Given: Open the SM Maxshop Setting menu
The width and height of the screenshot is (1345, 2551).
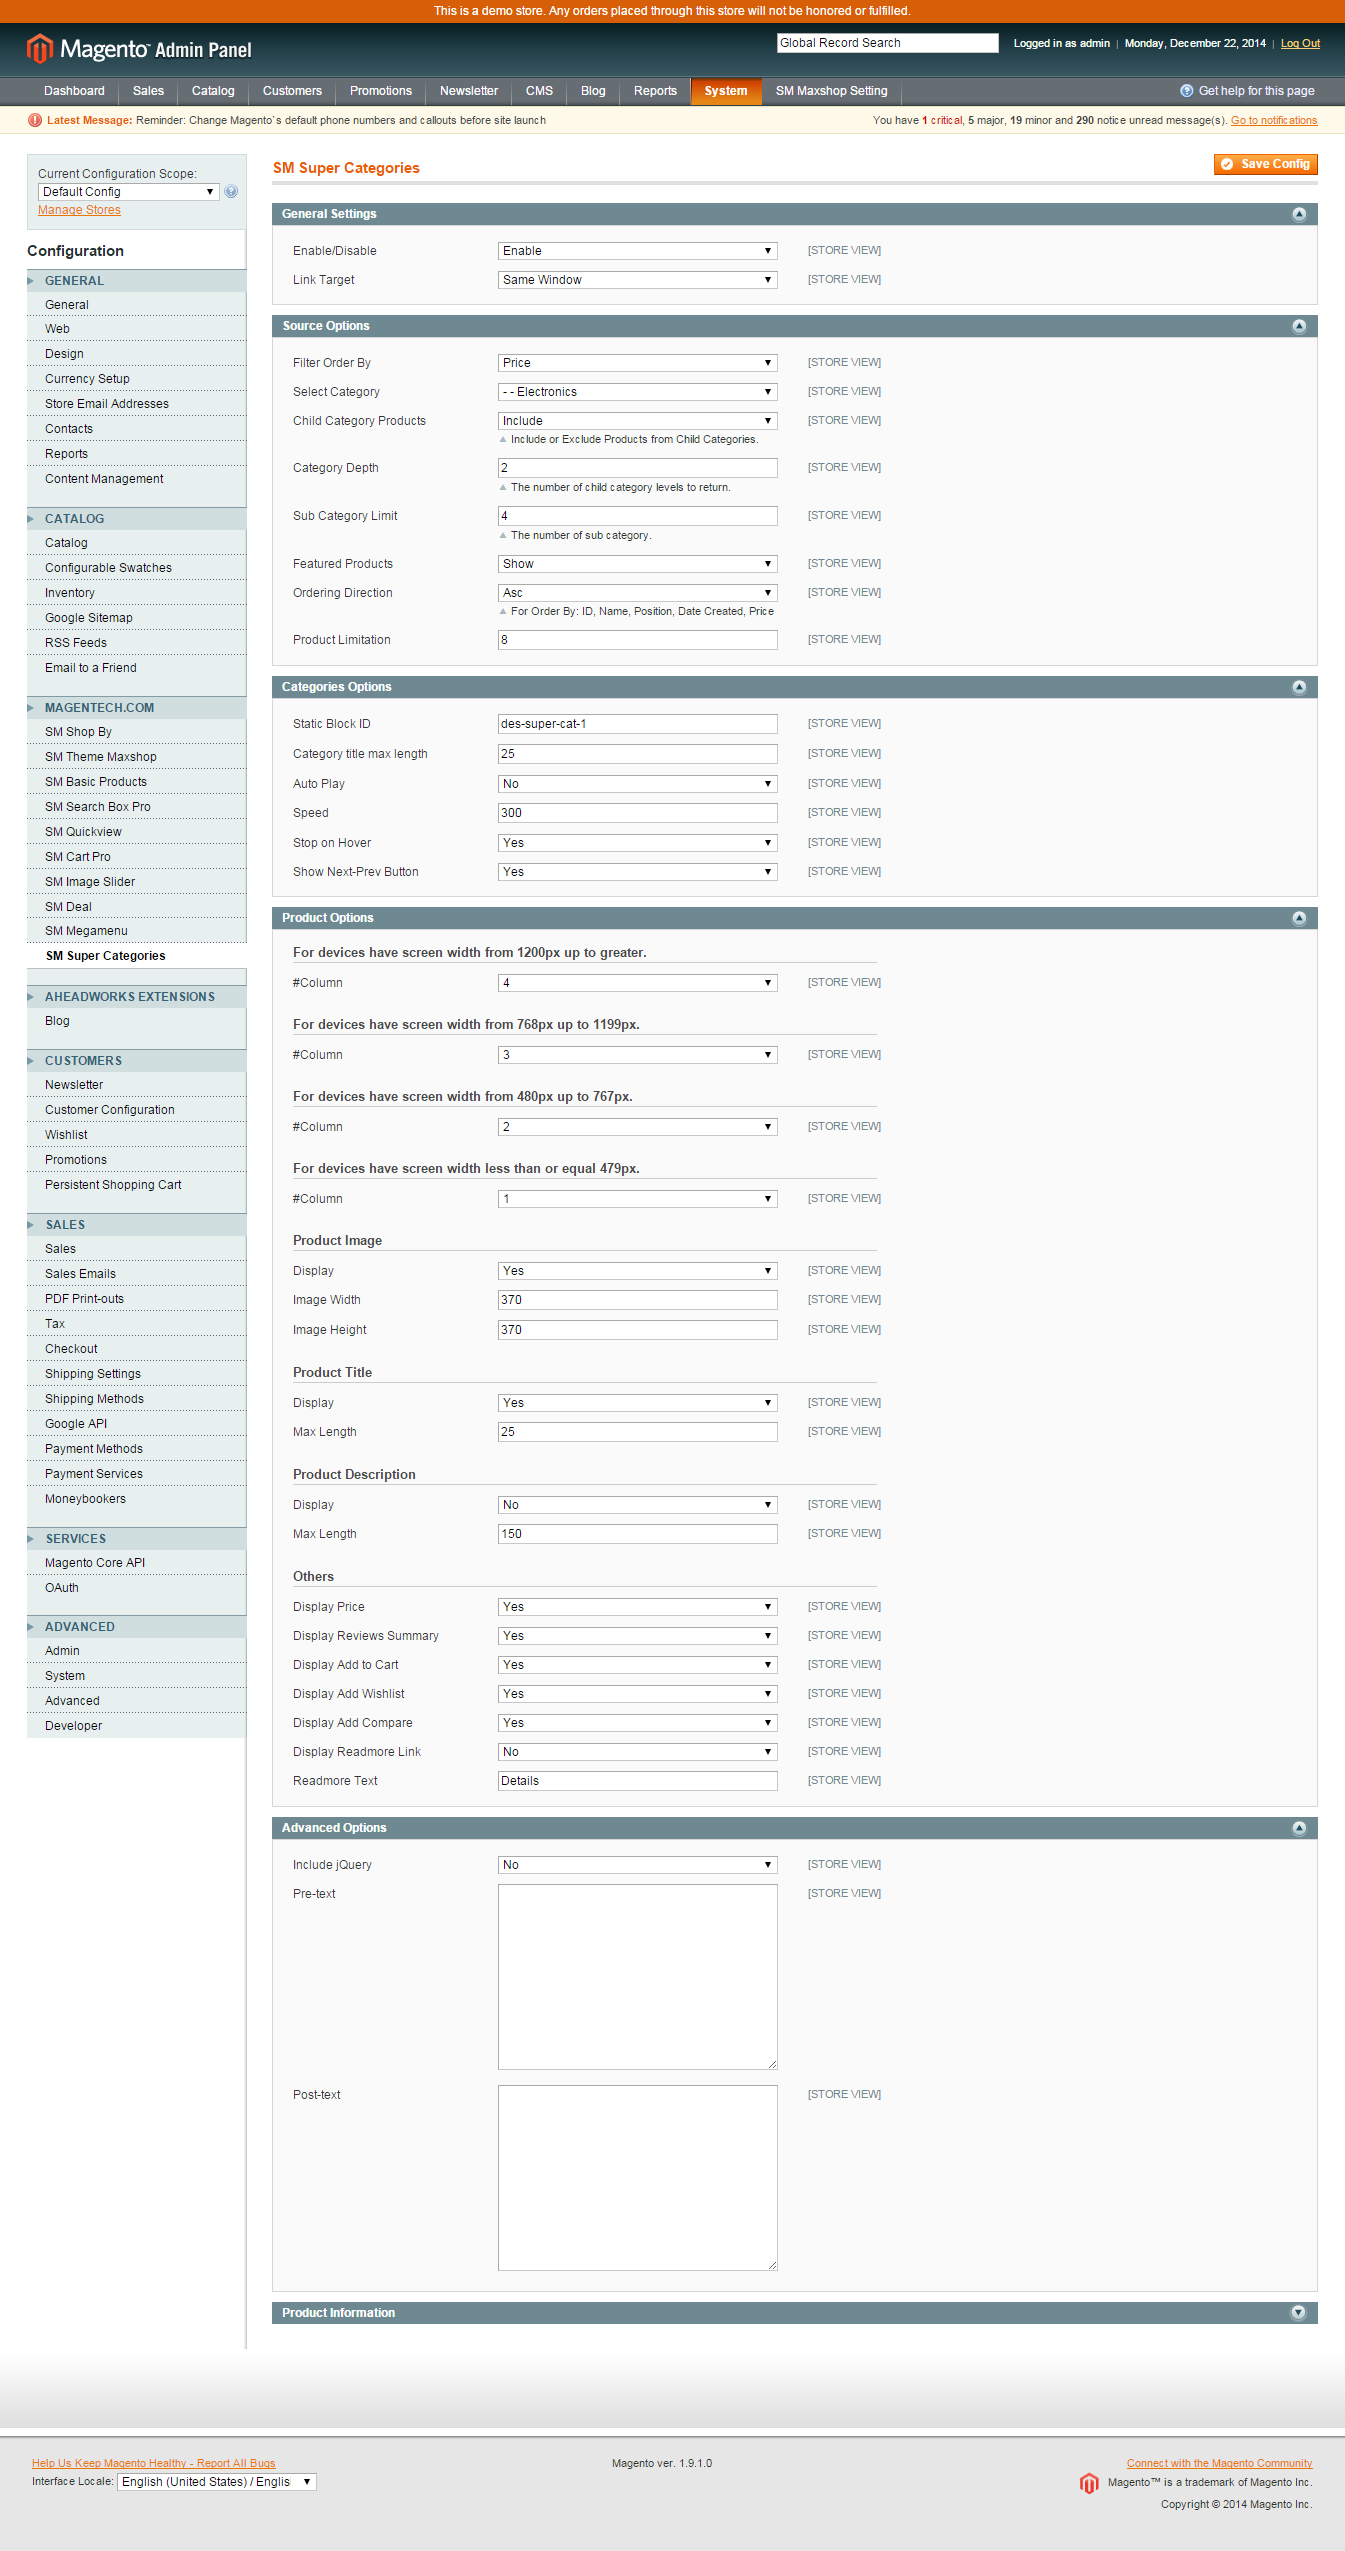Looking at the screenshot, I should (831, 91).
